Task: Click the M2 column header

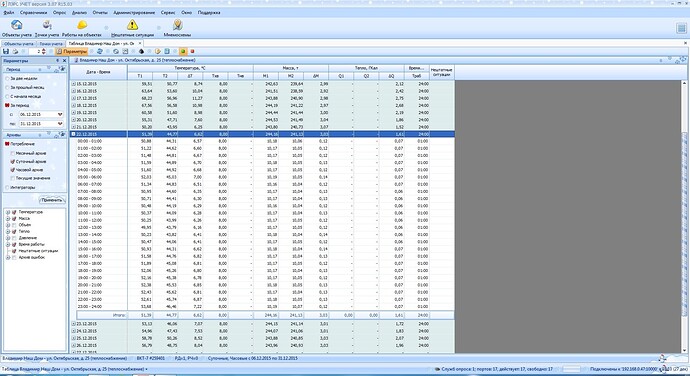Action: (x=291, y=76)
